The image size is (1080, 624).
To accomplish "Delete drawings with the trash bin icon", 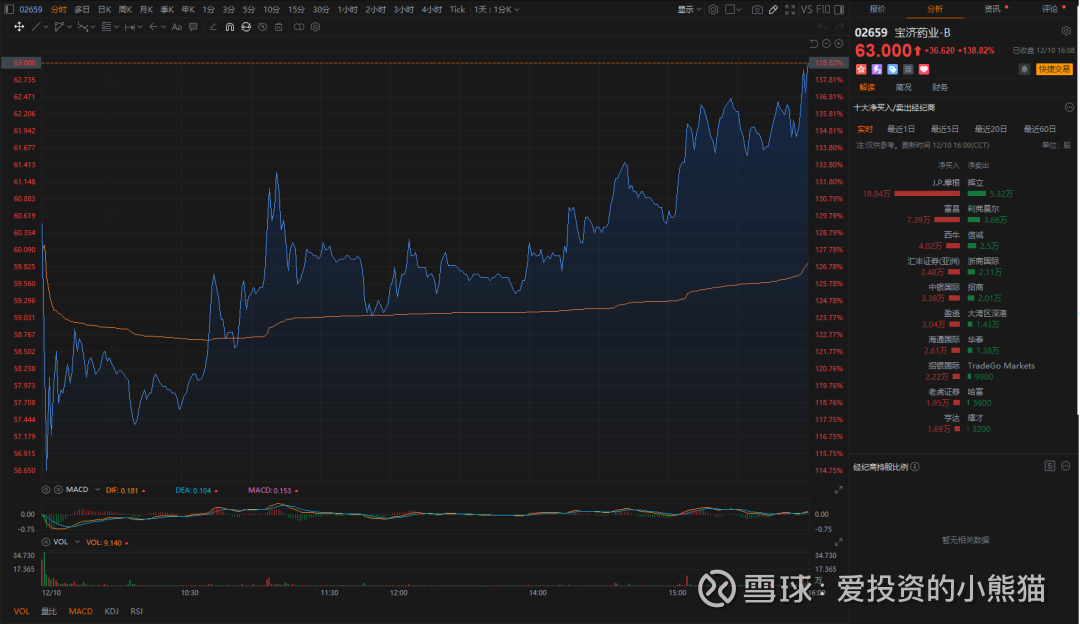I will tap(279, 27).
